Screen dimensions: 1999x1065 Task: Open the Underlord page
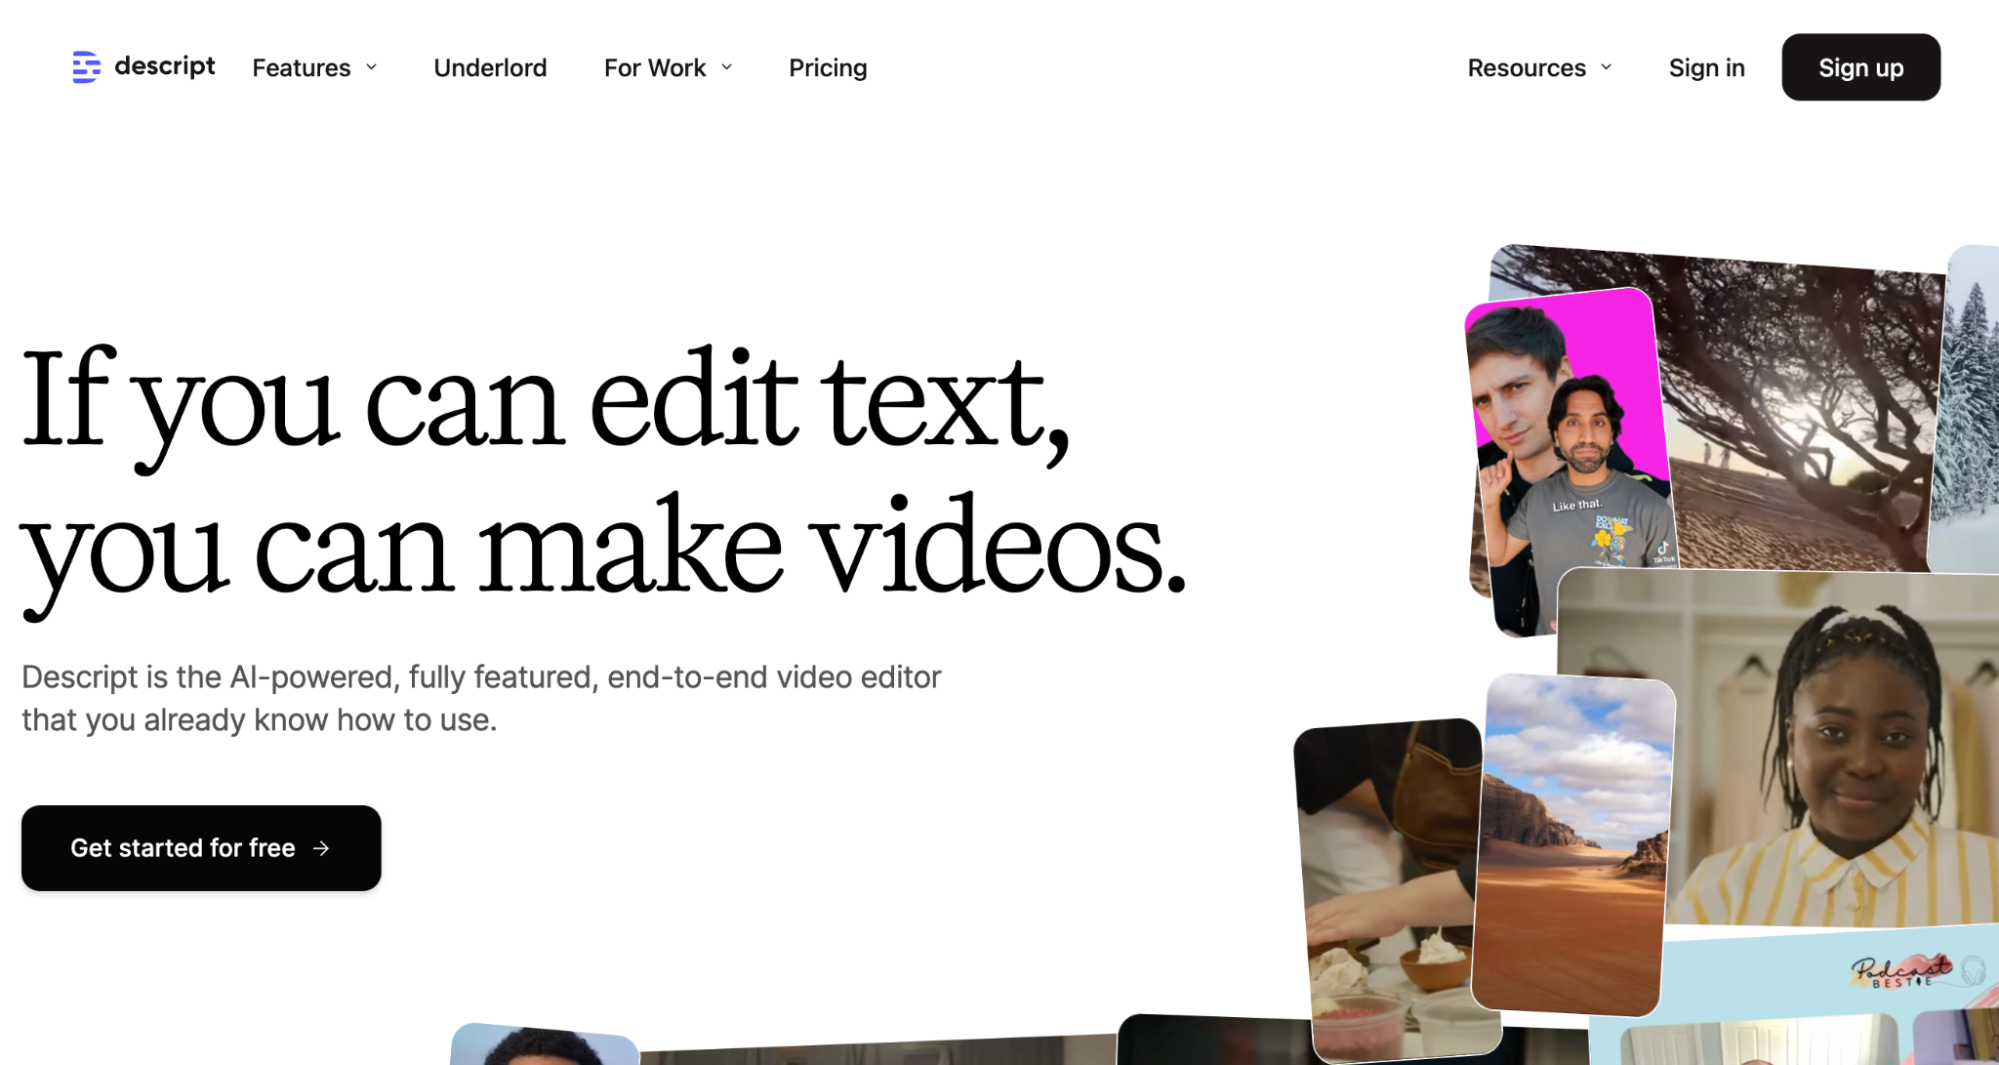490,67
